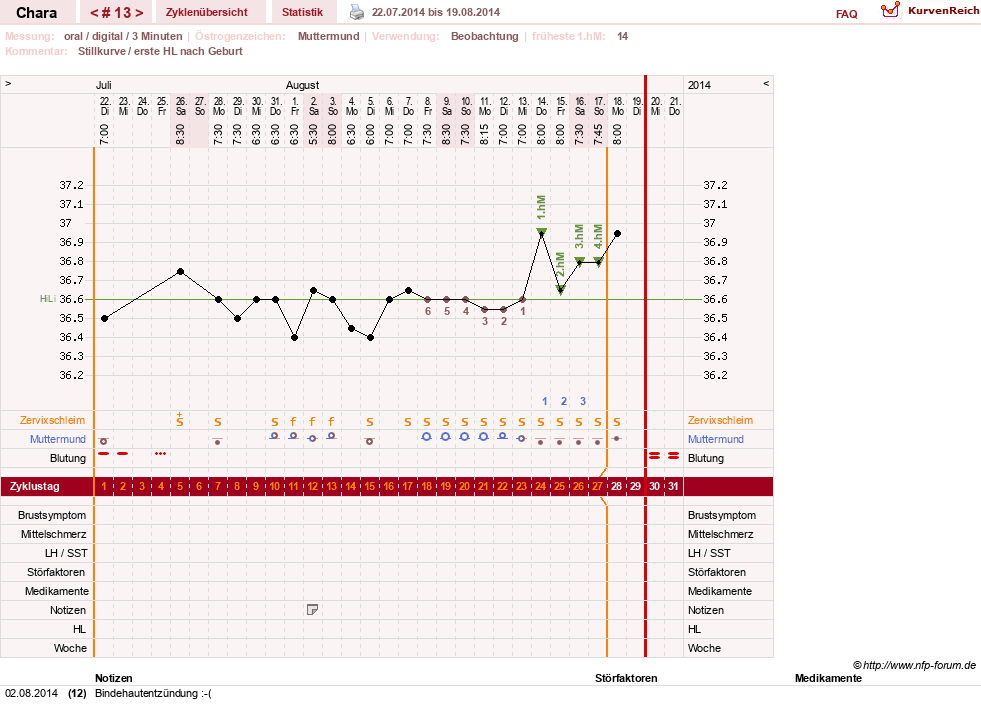Click the Störfaktoren heading below the chart
This screenshot has width=981, height=717.
626,678
